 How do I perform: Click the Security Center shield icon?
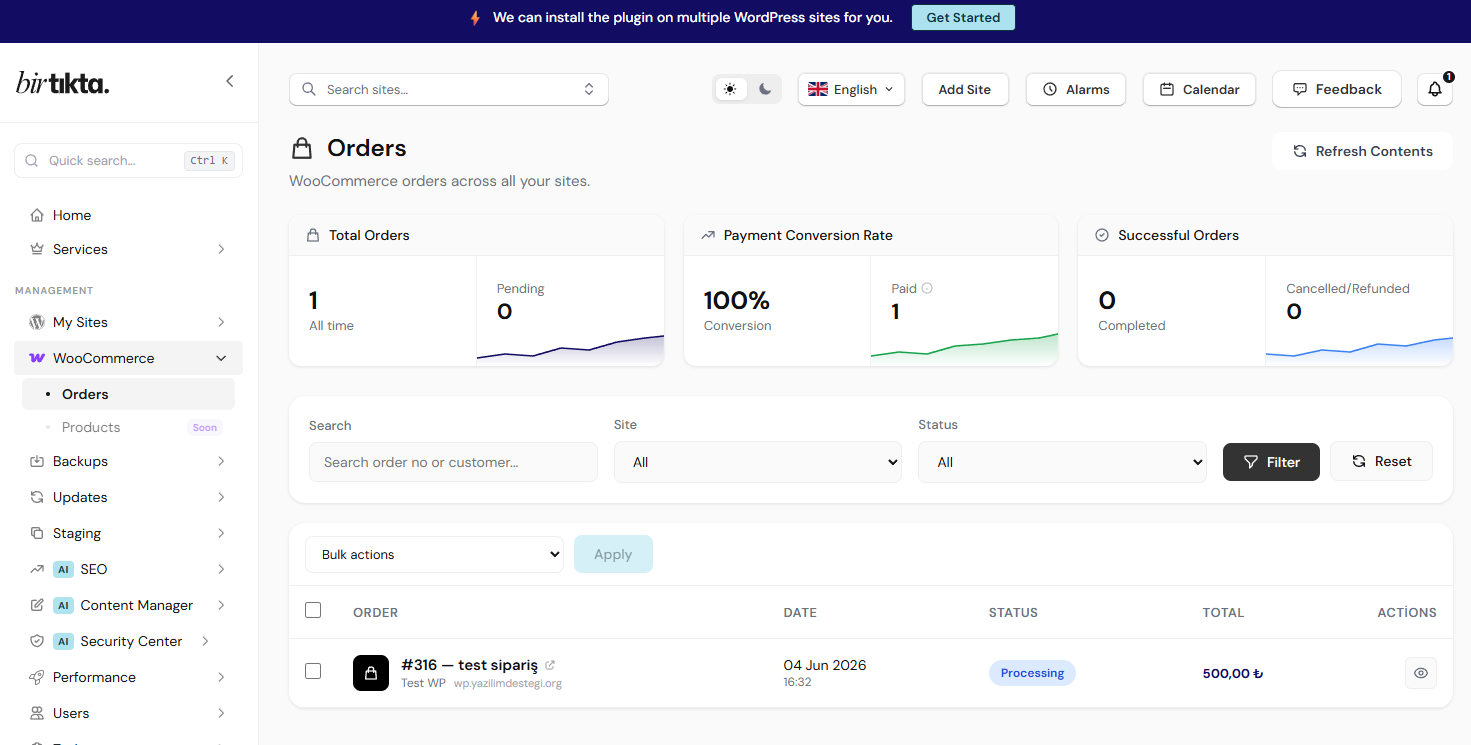[37, 641]
